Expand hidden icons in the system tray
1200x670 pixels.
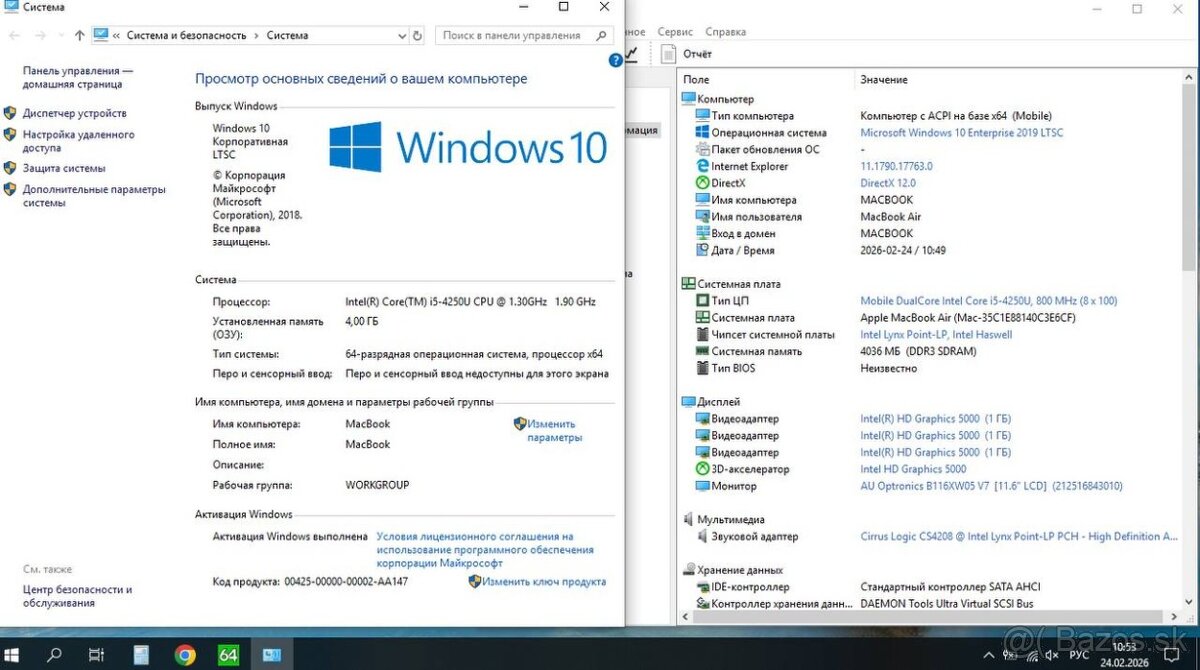coord(987,655)
